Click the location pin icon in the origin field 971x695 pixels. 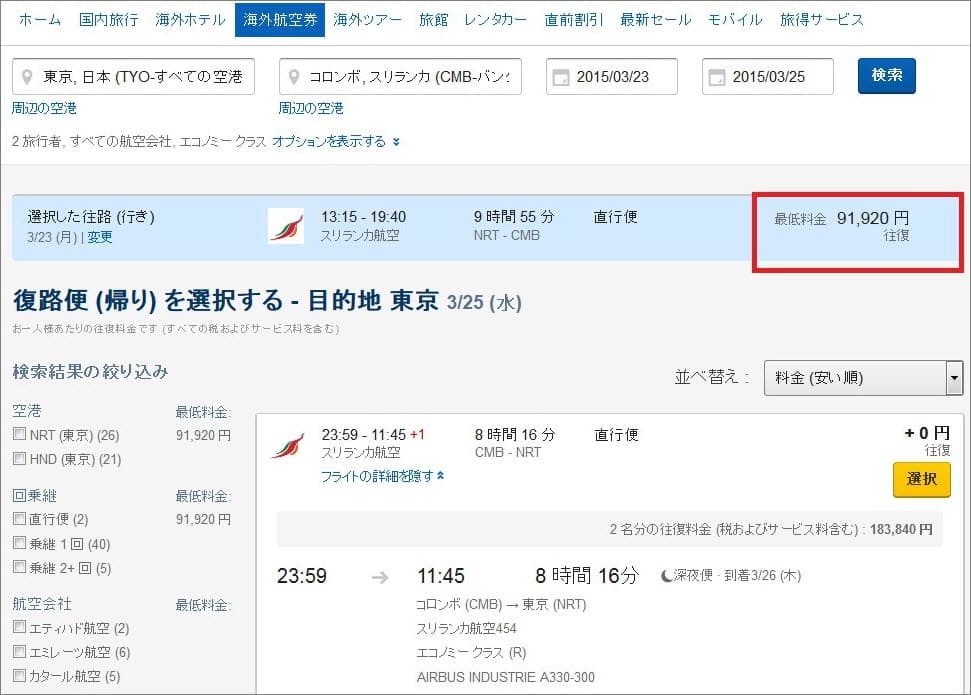(x=28, y=77)
